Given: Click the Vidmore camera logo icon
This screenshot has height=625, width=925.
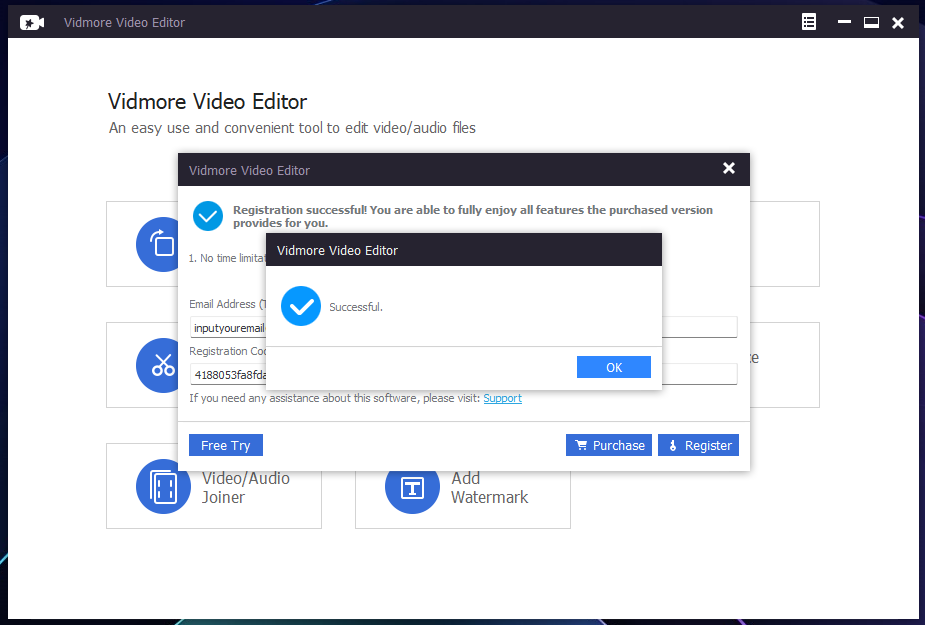Looking at the screenshot, I should (x=32, y=22).
